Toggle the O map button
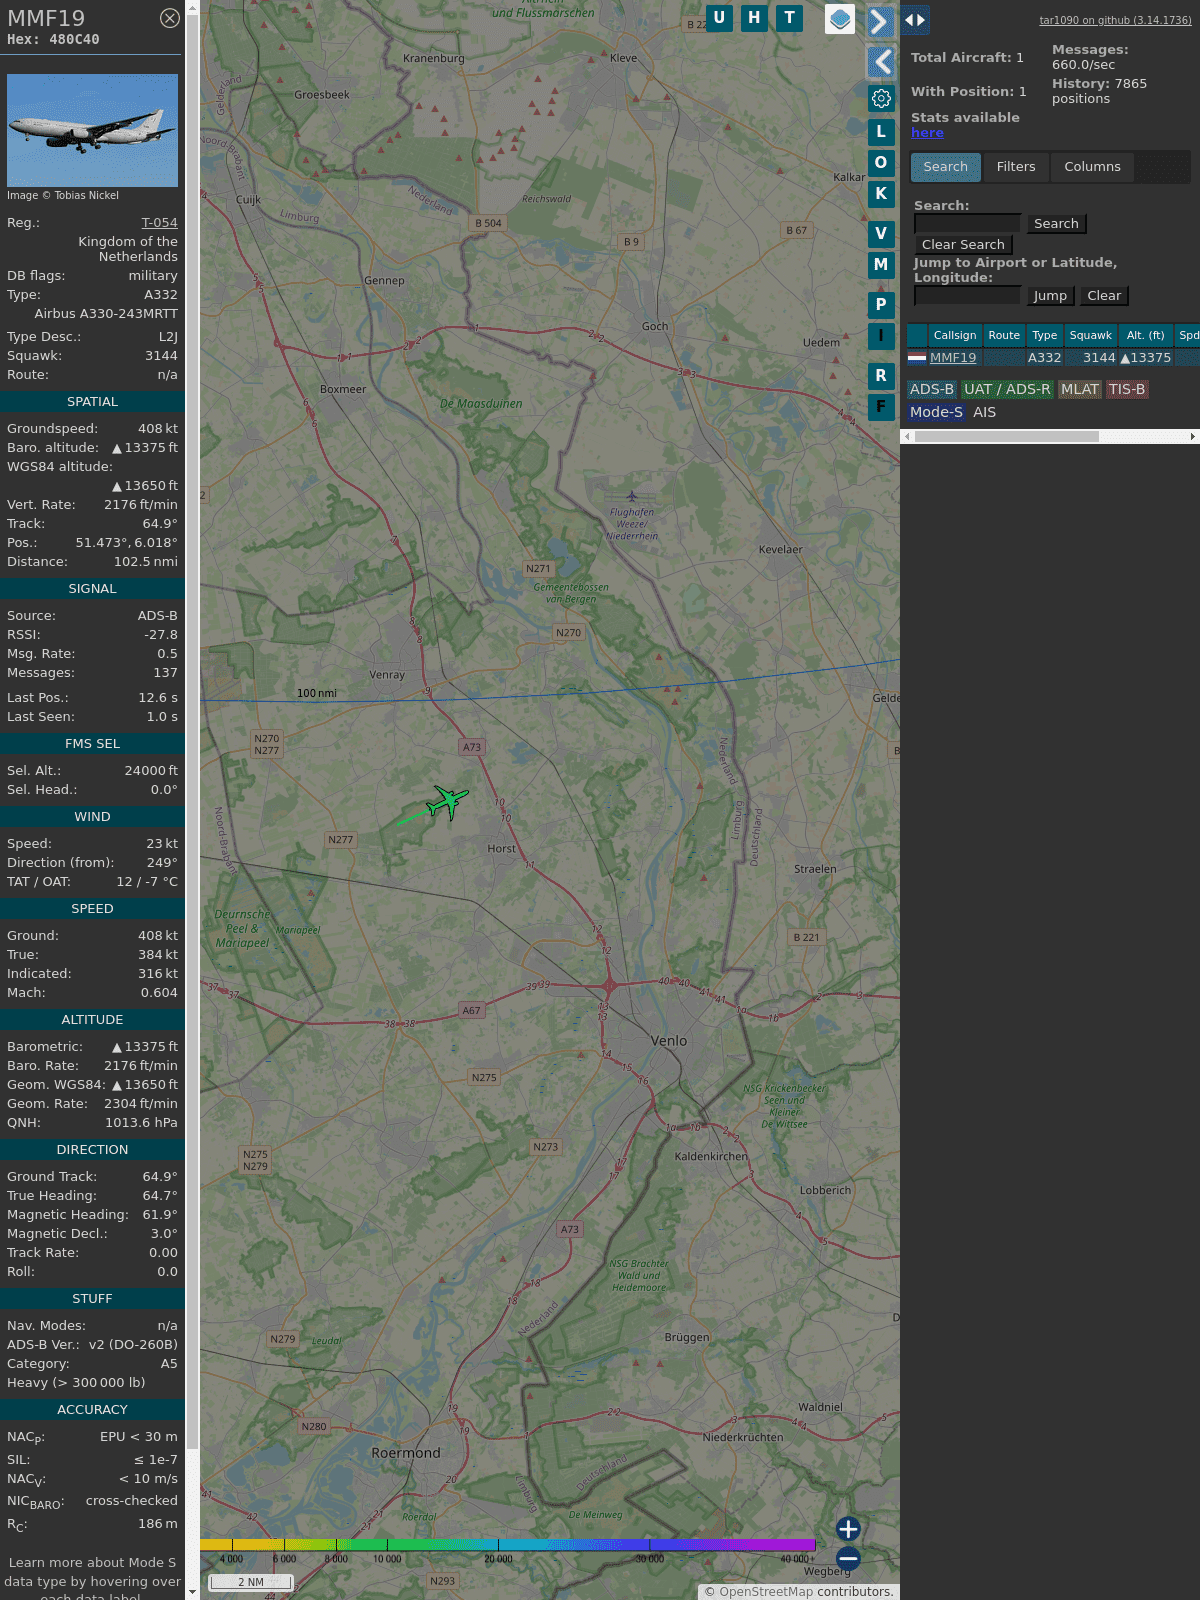 coord(881,162)
